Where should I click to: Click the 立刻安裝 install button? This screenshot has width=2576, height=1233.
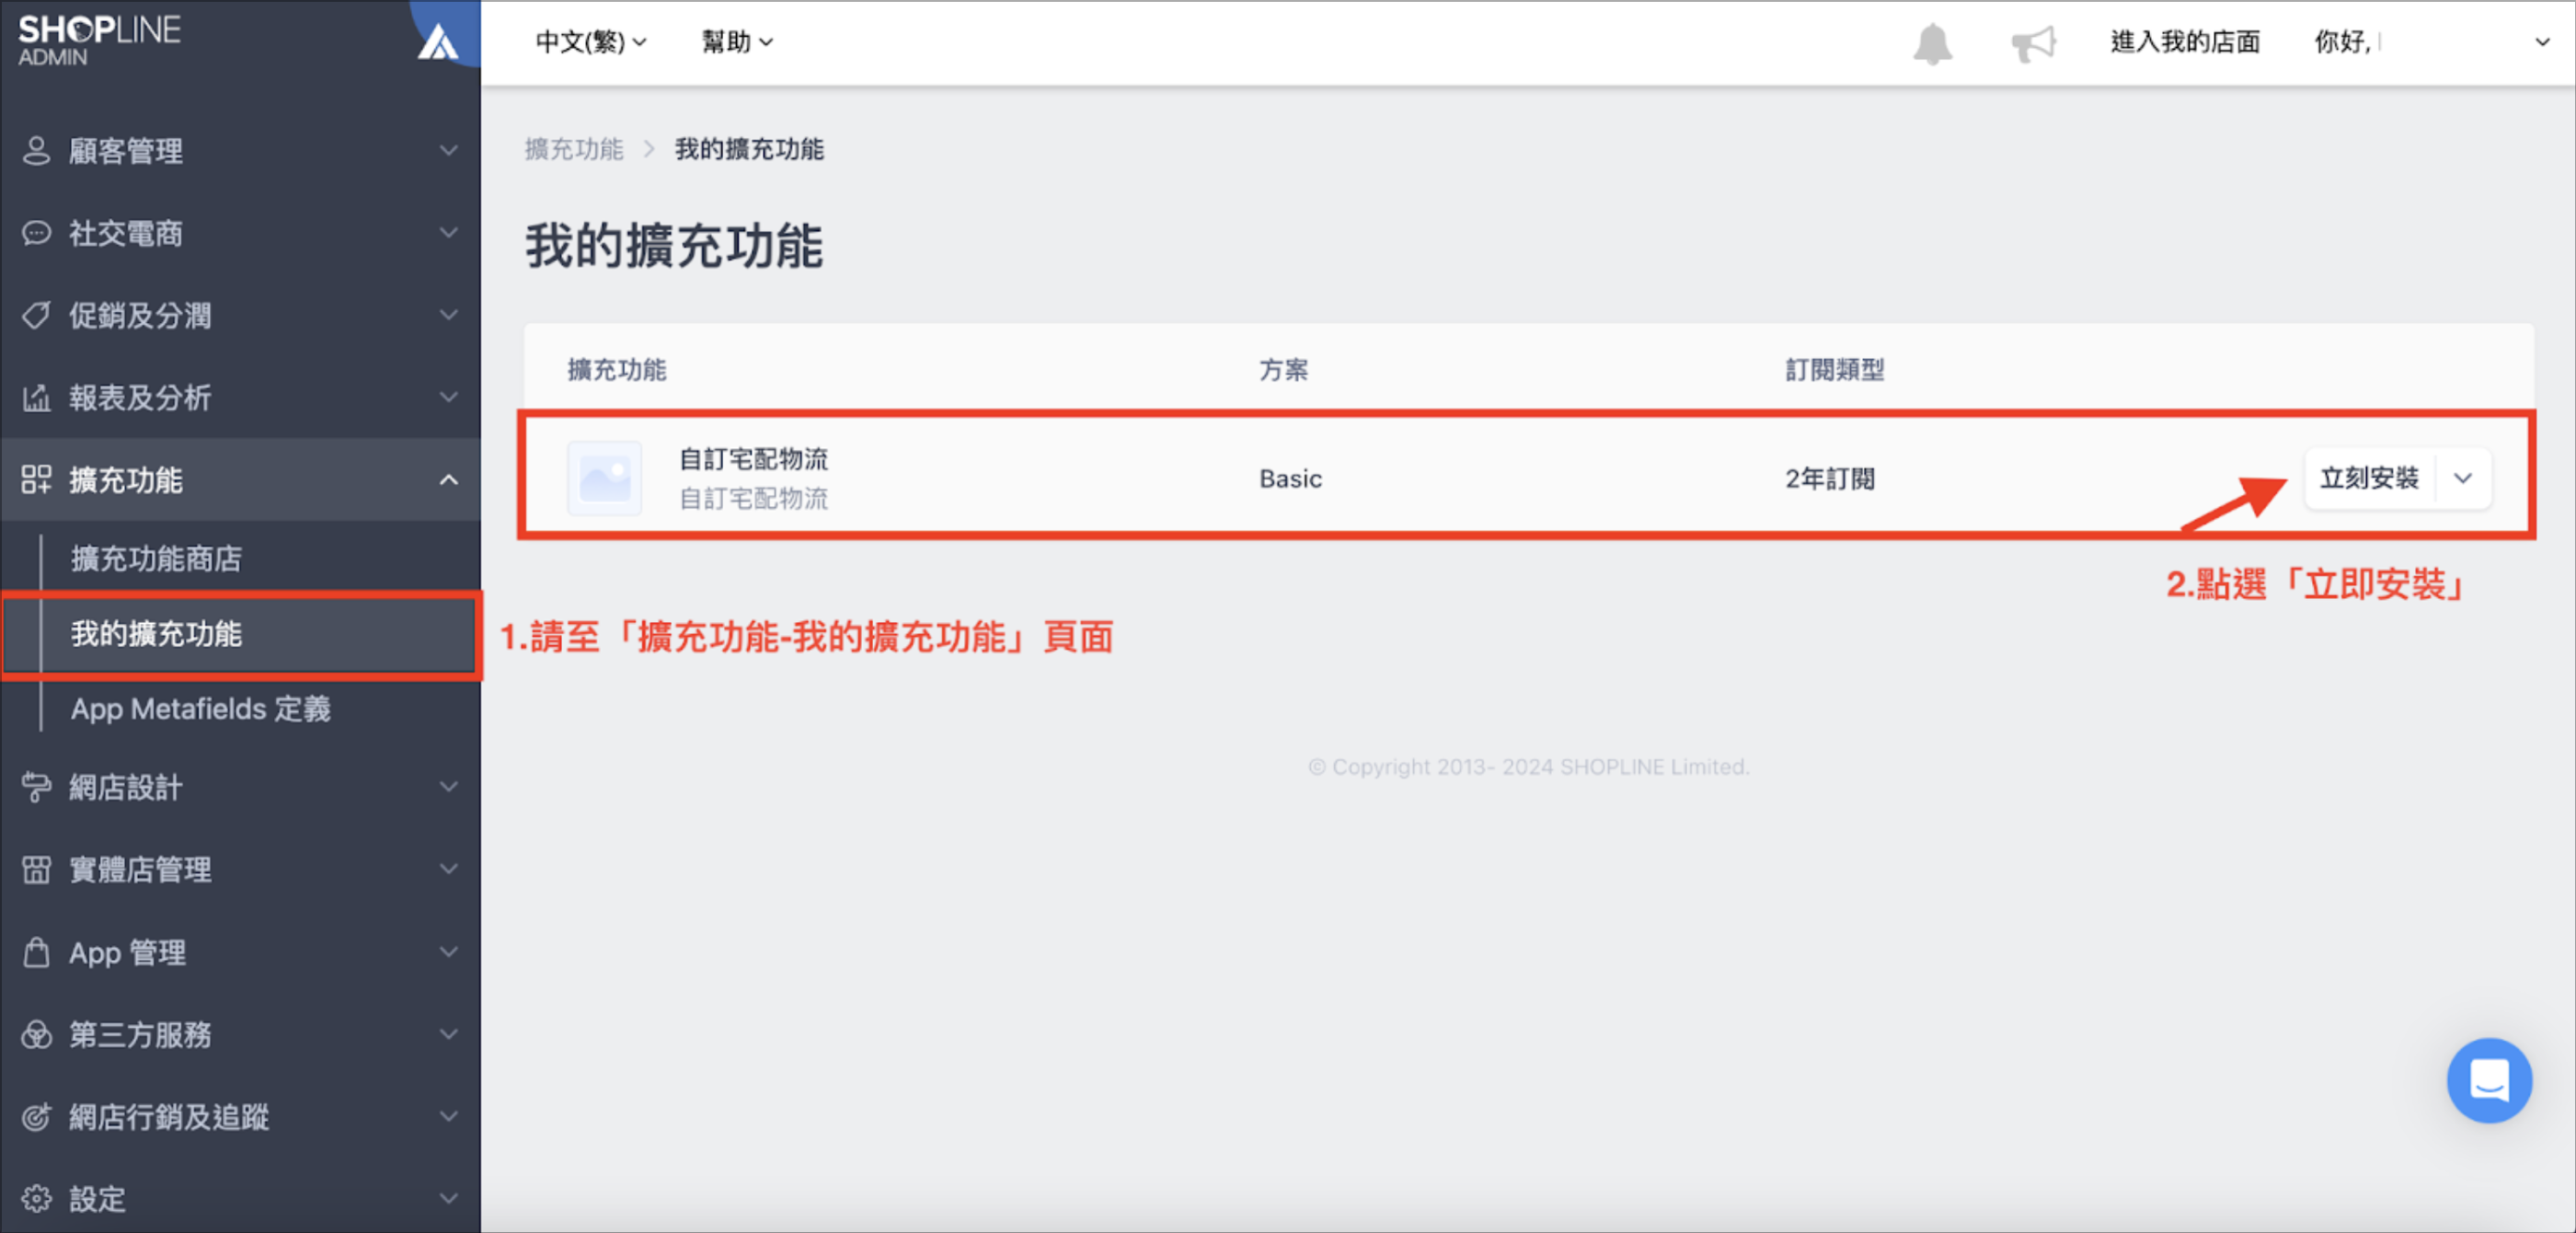(x=2369, y=478)
